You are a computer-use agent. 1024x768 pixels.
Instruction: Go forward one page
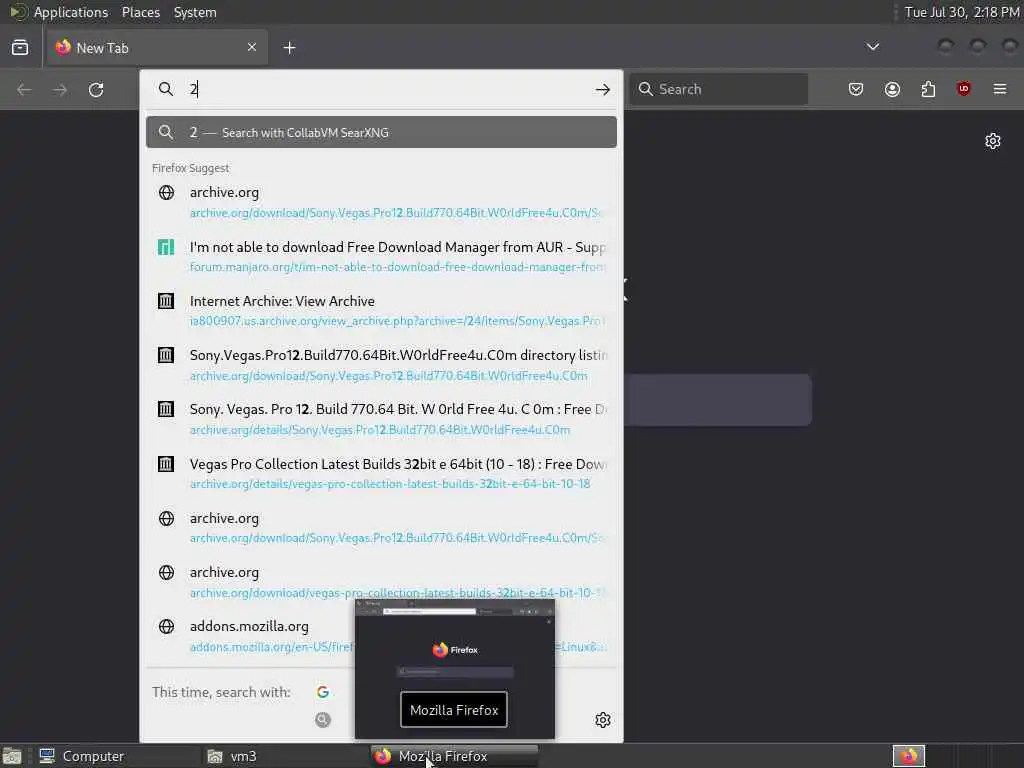click(x=60, y=89)
